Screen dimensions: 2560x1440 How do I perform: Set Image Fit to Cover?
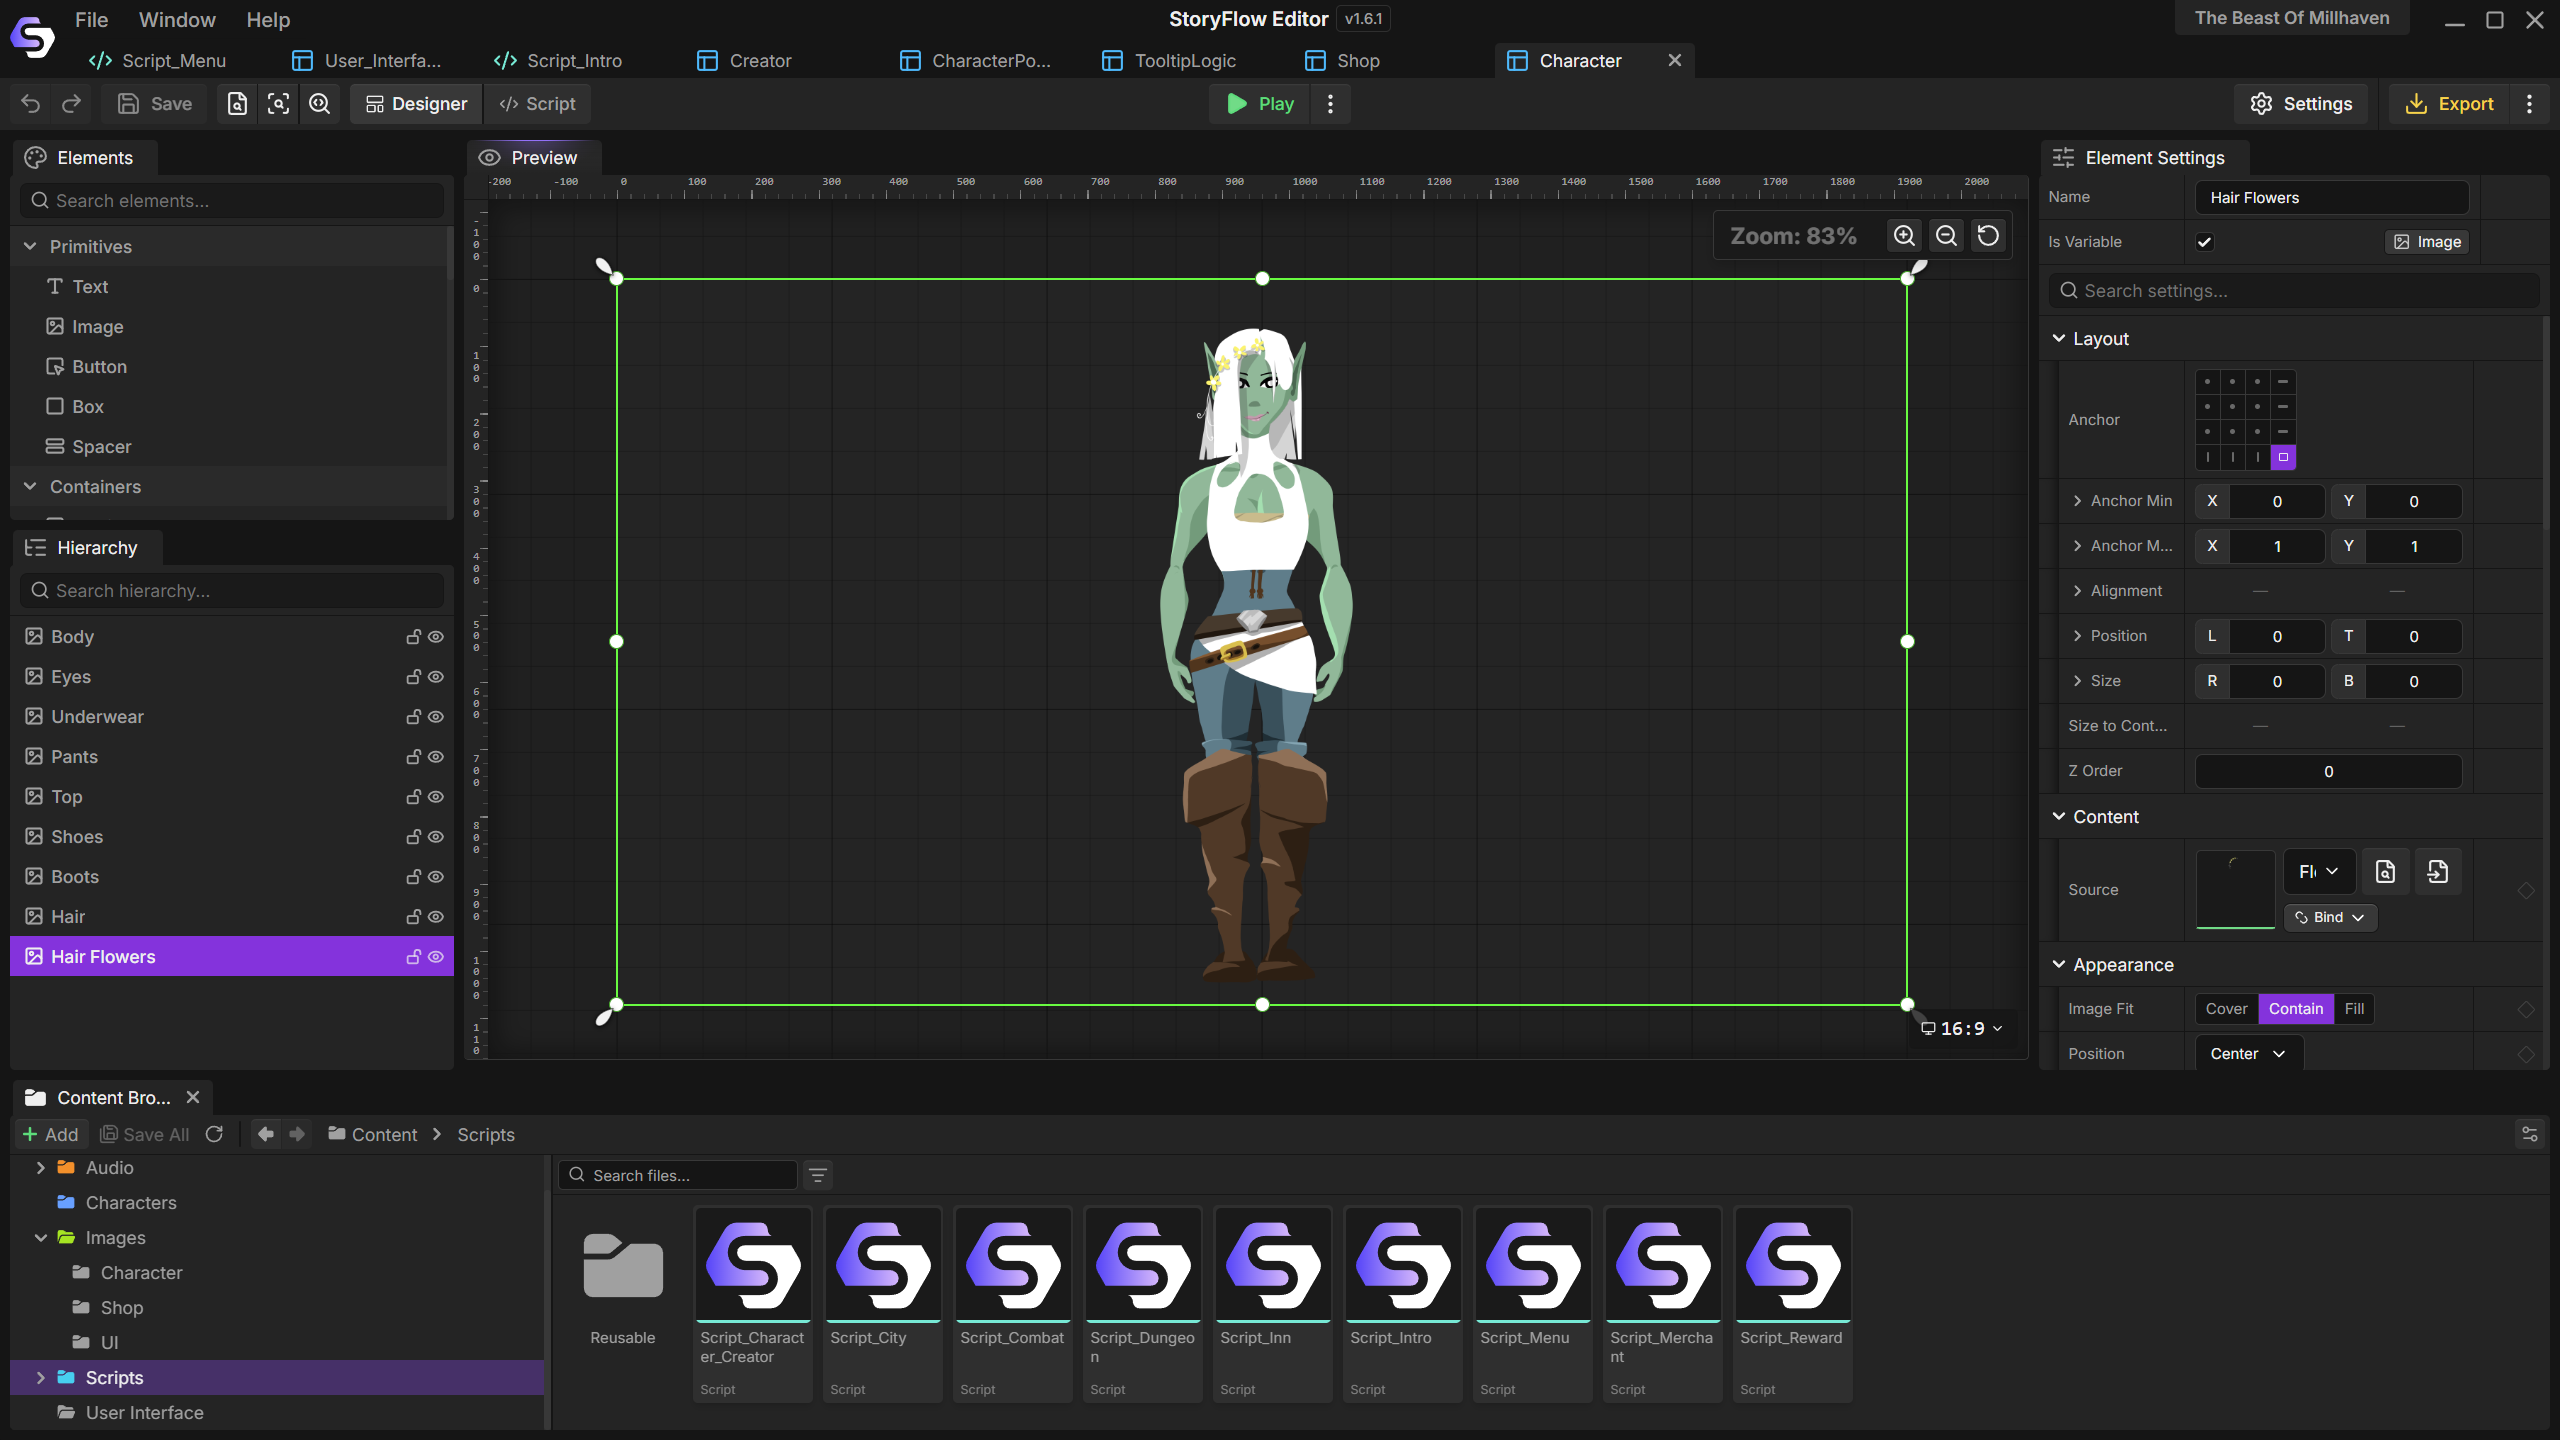click(2226, 1009)
